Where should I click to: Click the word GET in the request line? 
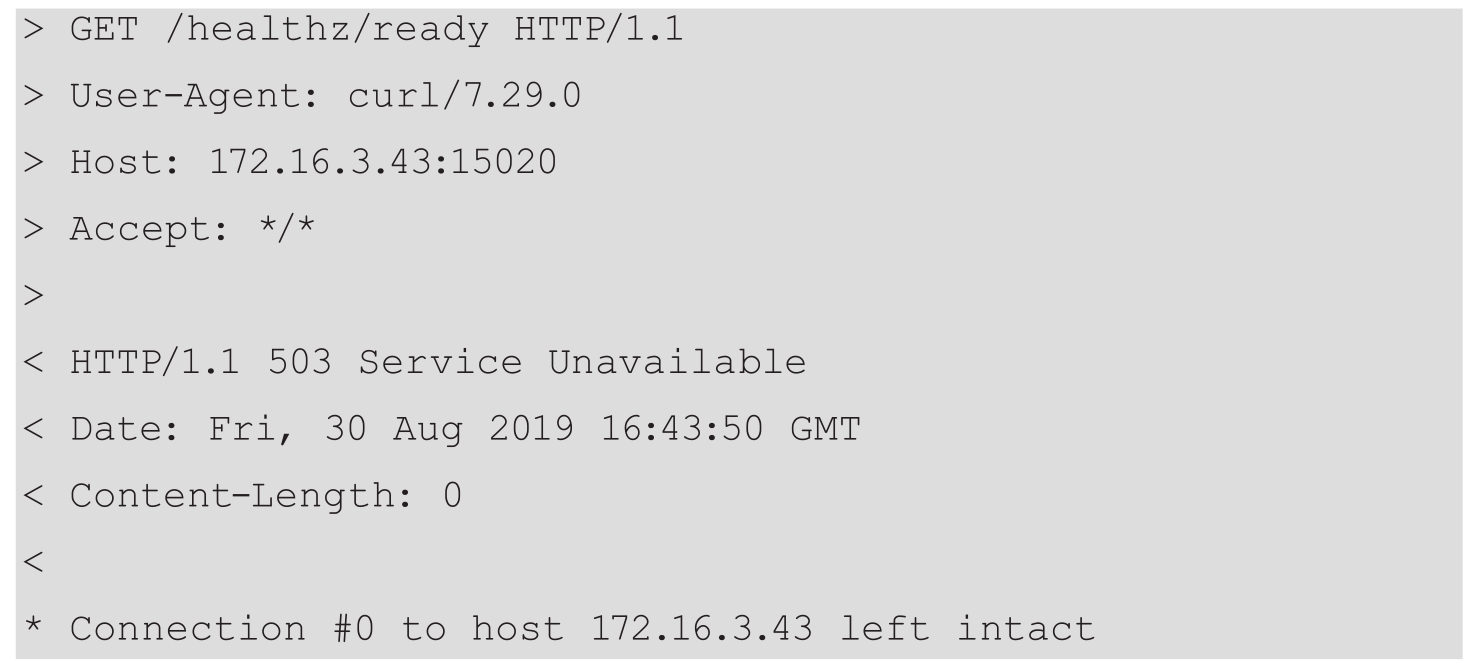pos(104,29)
